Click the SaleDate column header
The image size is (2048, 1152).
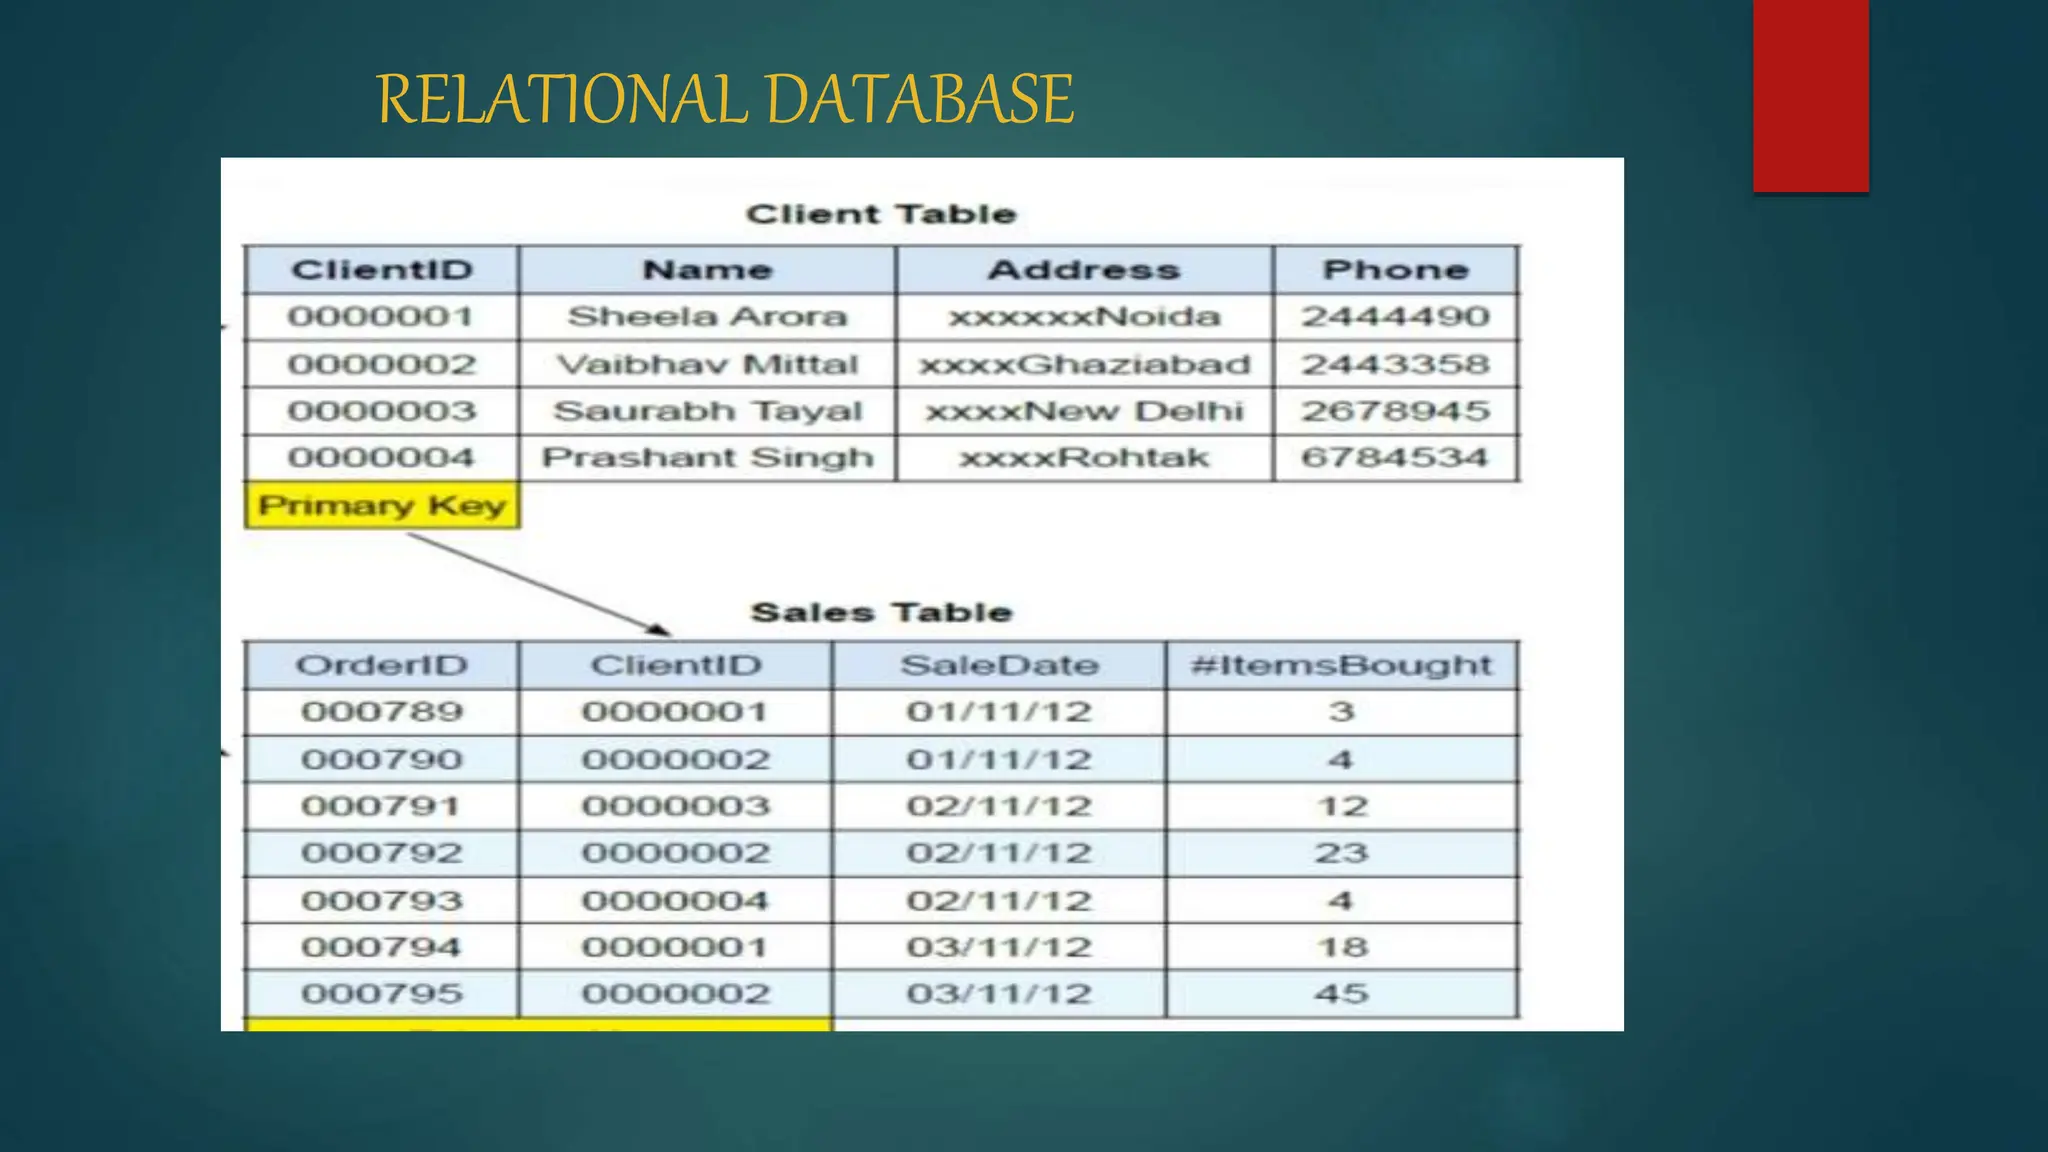pyautogui.click(x=999, y=665)
